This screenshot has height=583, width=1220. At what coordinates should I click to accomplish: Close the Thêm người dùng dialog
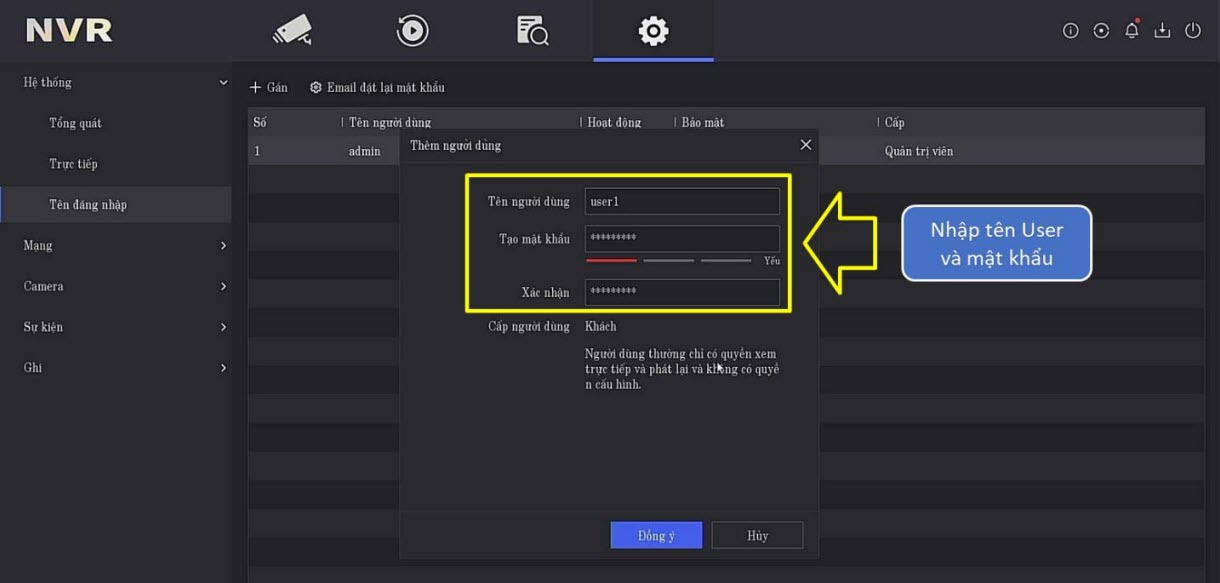click(x=806, y=145)
